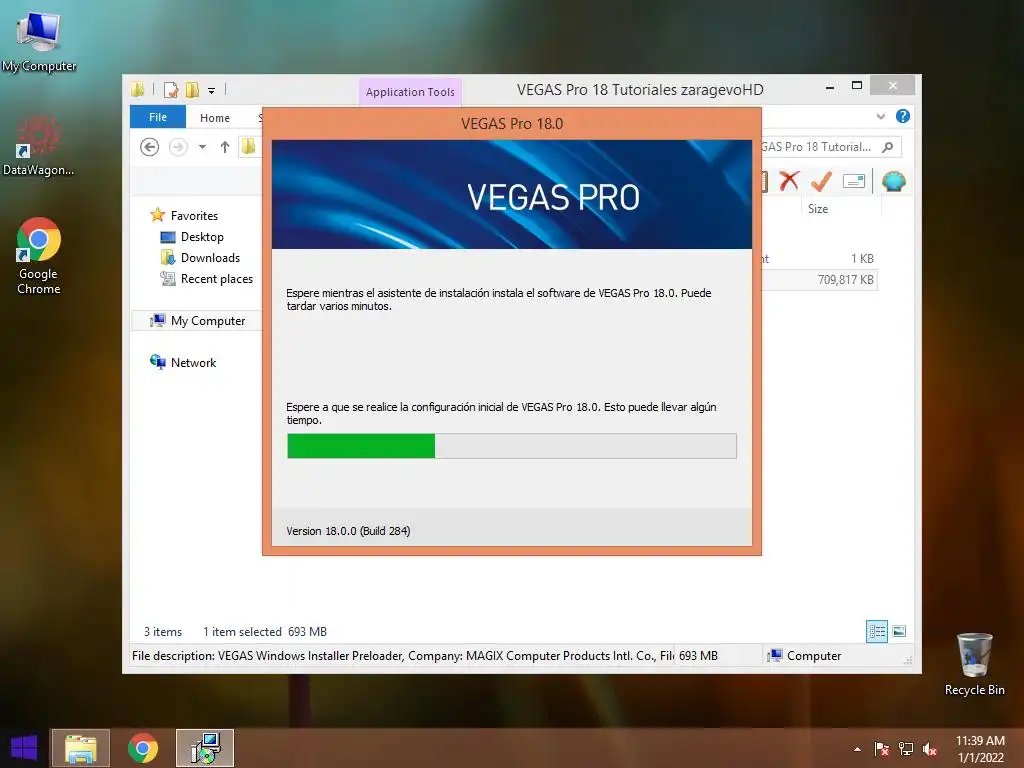Open Desktop under Favorites
The height and width of the screenshot is (768, 1024).
(202, 236)
